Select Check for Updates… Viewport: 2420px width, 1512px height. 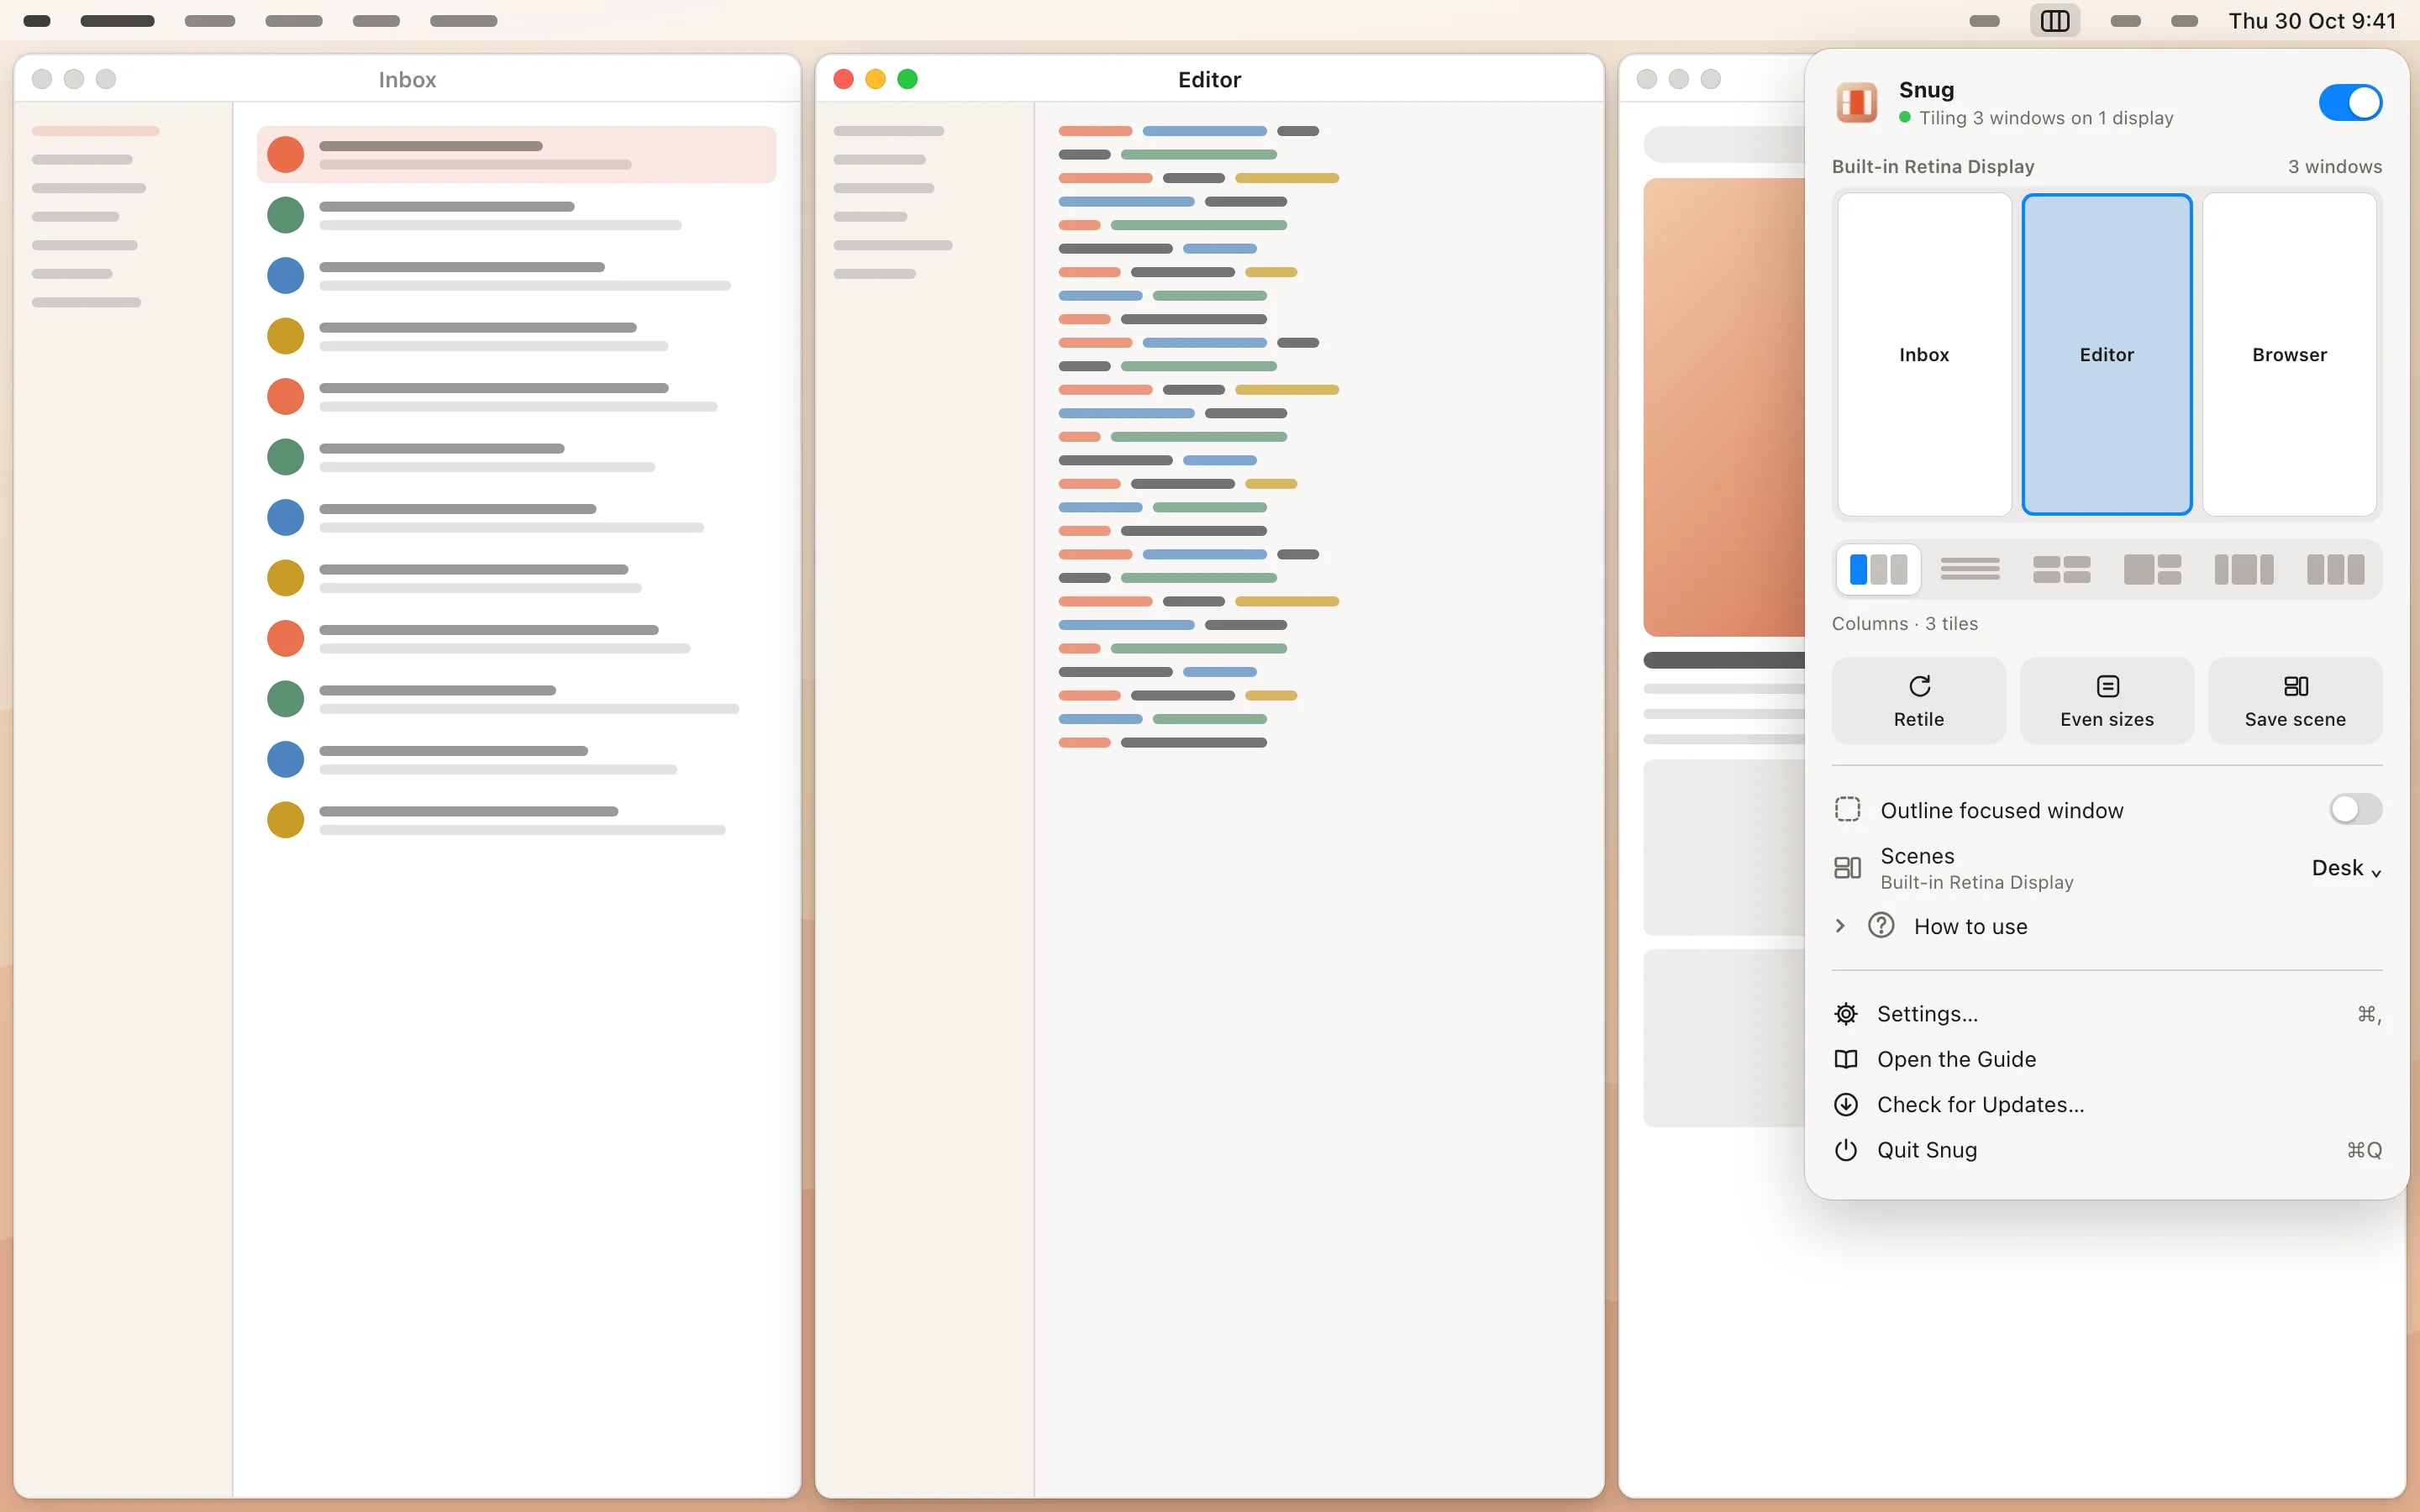(x=2107, y=1104)
